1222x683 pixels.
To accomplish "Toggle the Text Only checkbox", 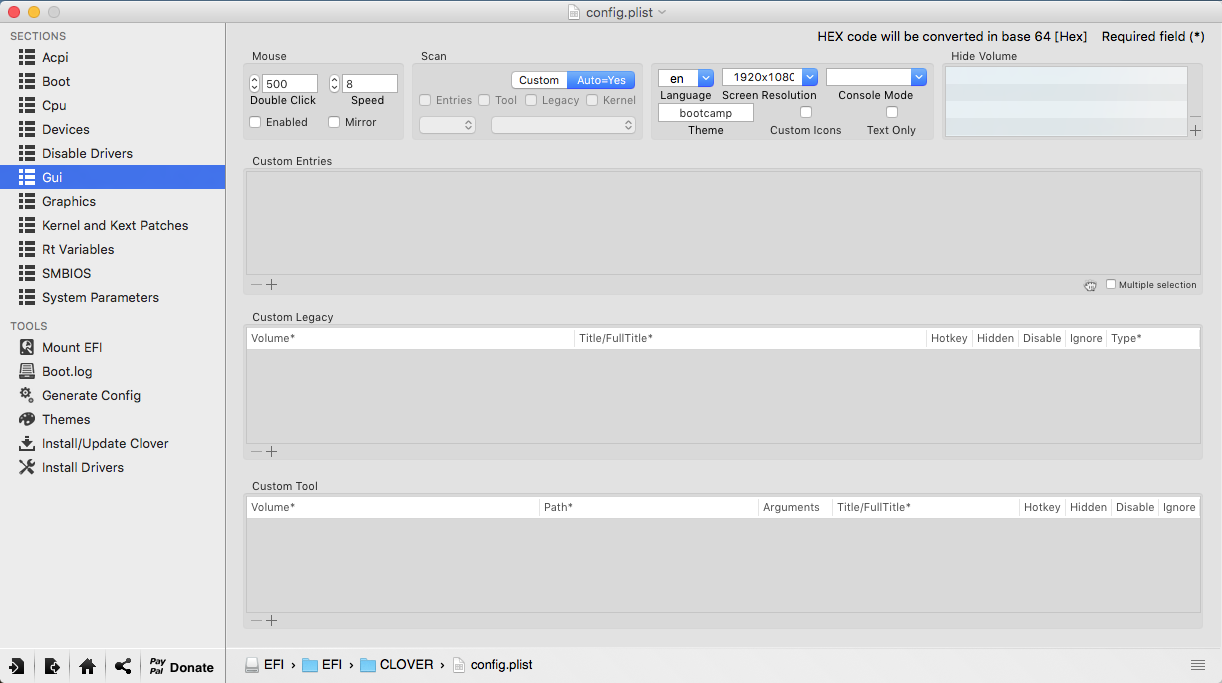I will [x=892, y=112].
